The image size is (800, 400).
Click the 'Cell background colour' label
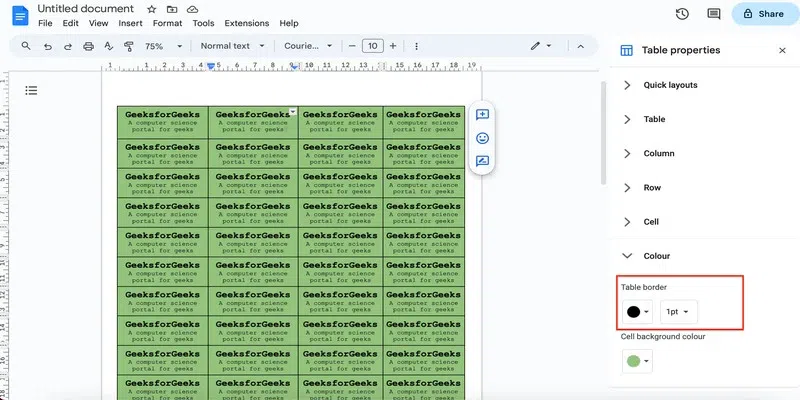(x=663, y=337)
